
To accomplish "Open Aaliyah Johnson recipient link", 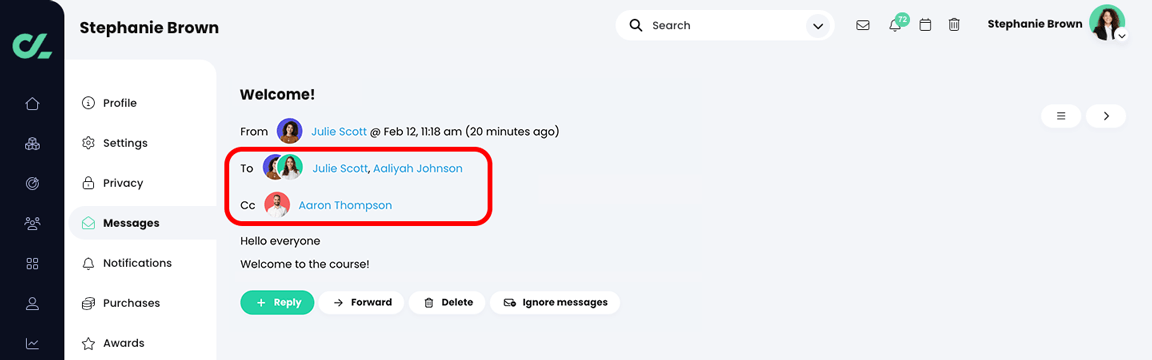I will point(418,168).
